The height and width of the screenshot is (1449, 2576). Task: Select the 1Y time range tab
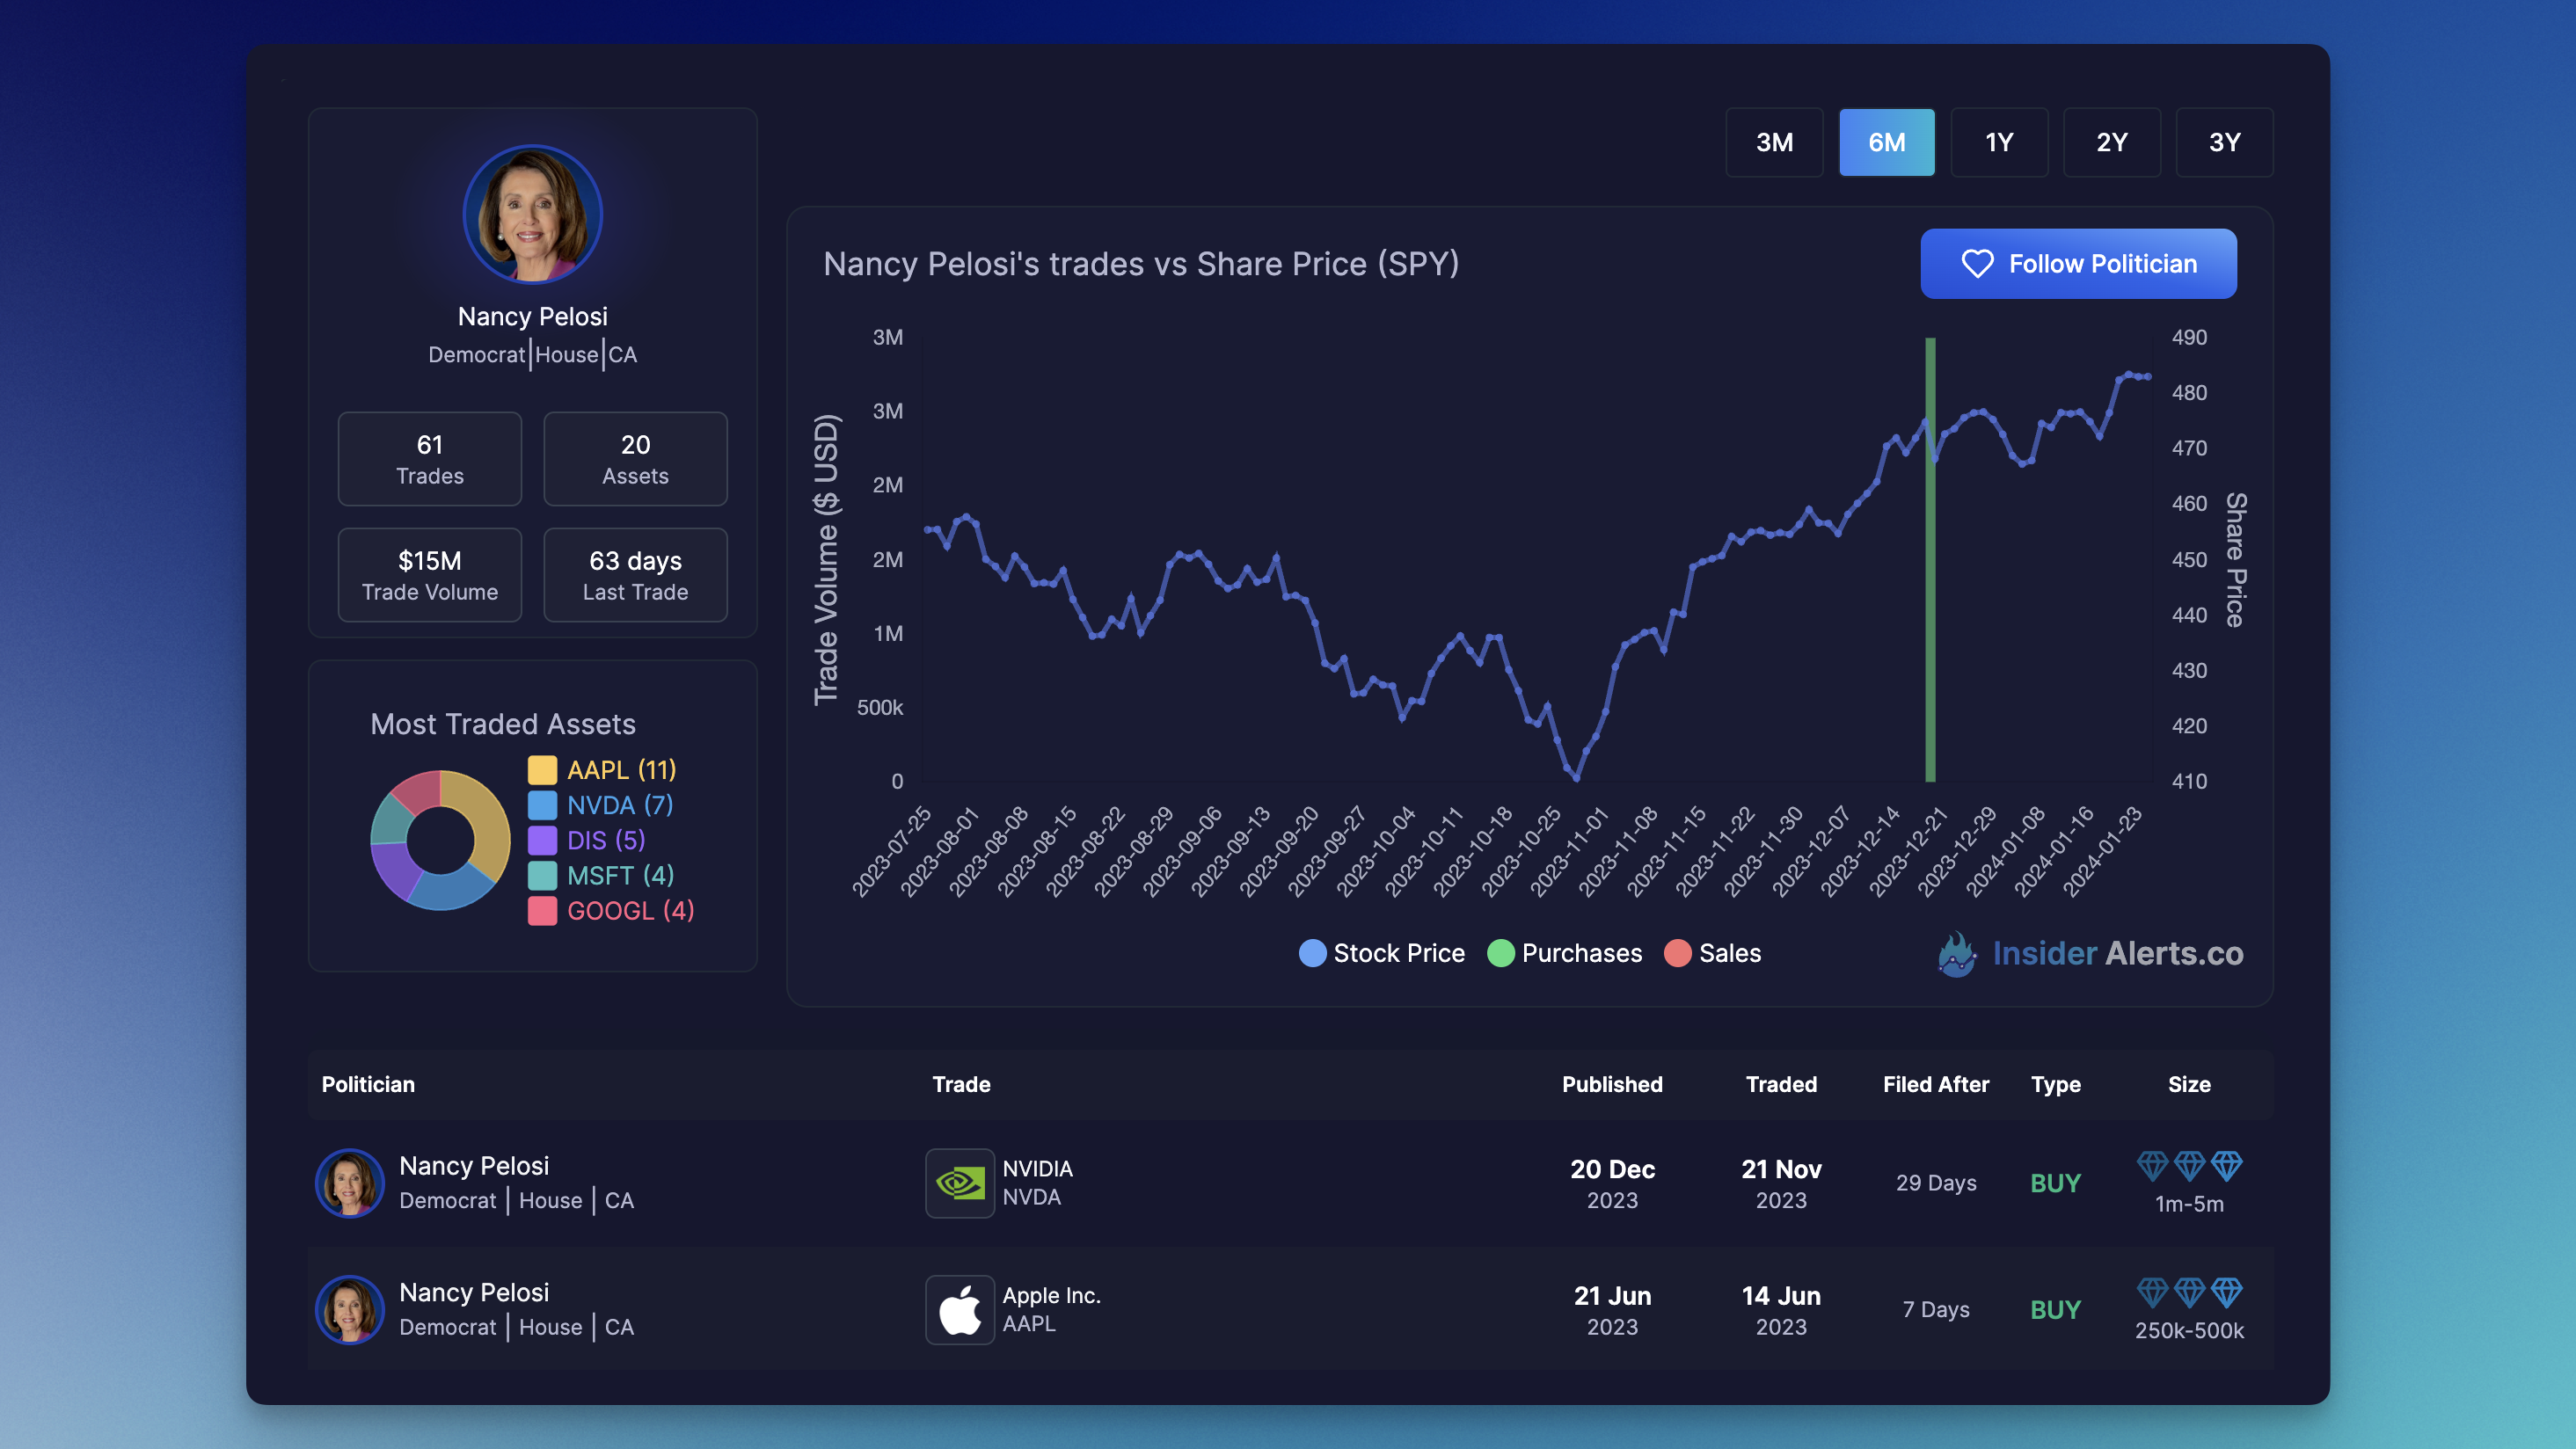point(1999,142)
